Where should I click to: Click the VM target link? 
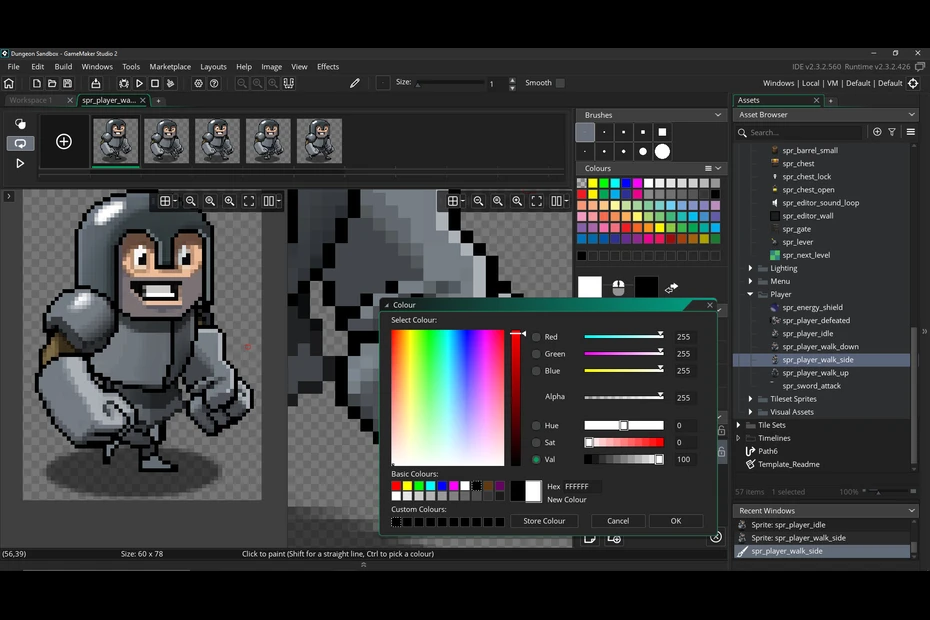click(x=833, y=84)
